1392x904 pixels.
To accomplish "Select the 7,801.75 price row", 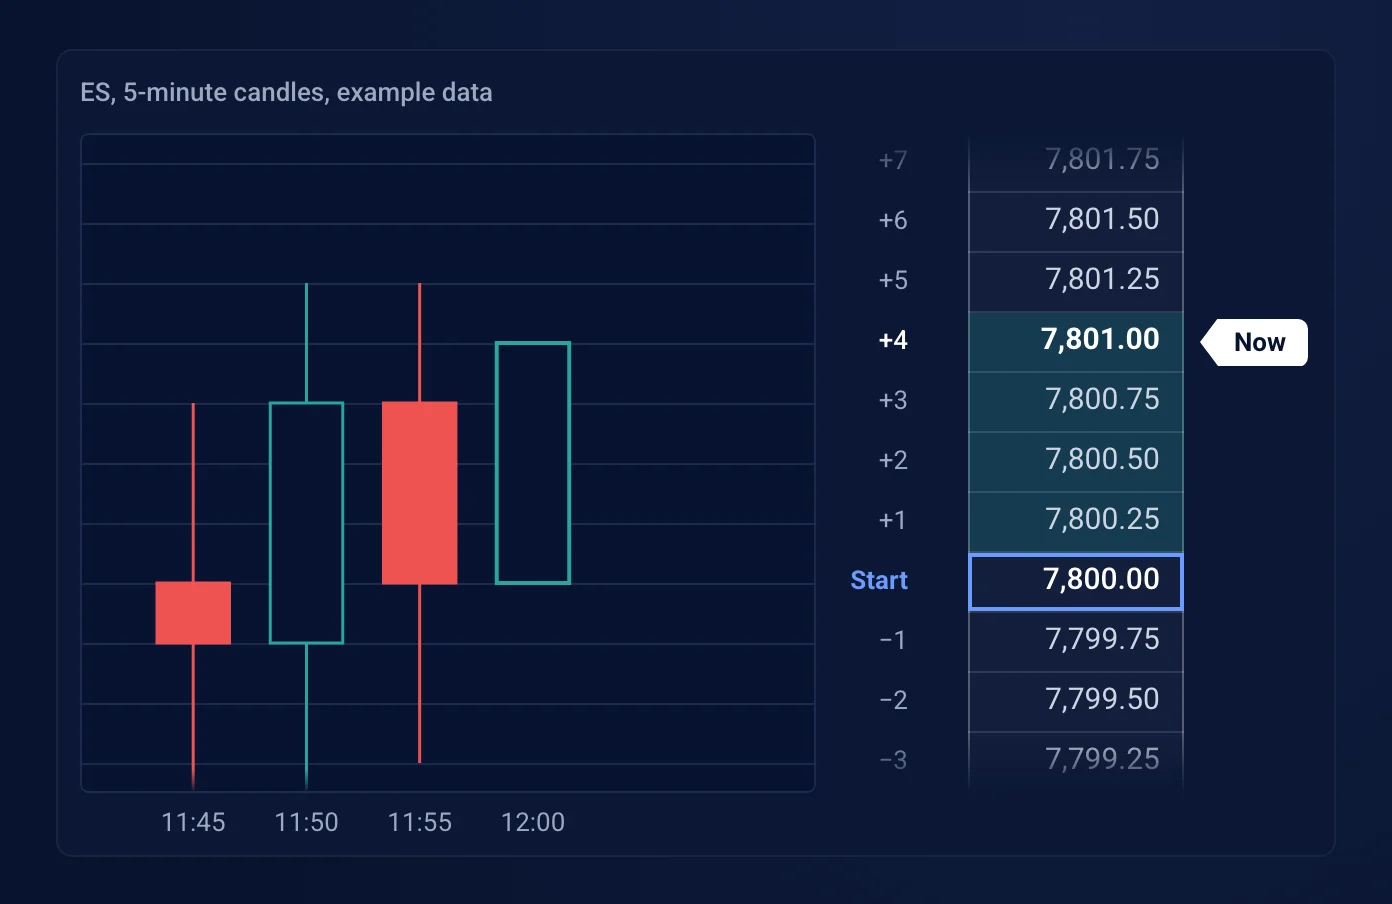I will (x=1076, y=162).
